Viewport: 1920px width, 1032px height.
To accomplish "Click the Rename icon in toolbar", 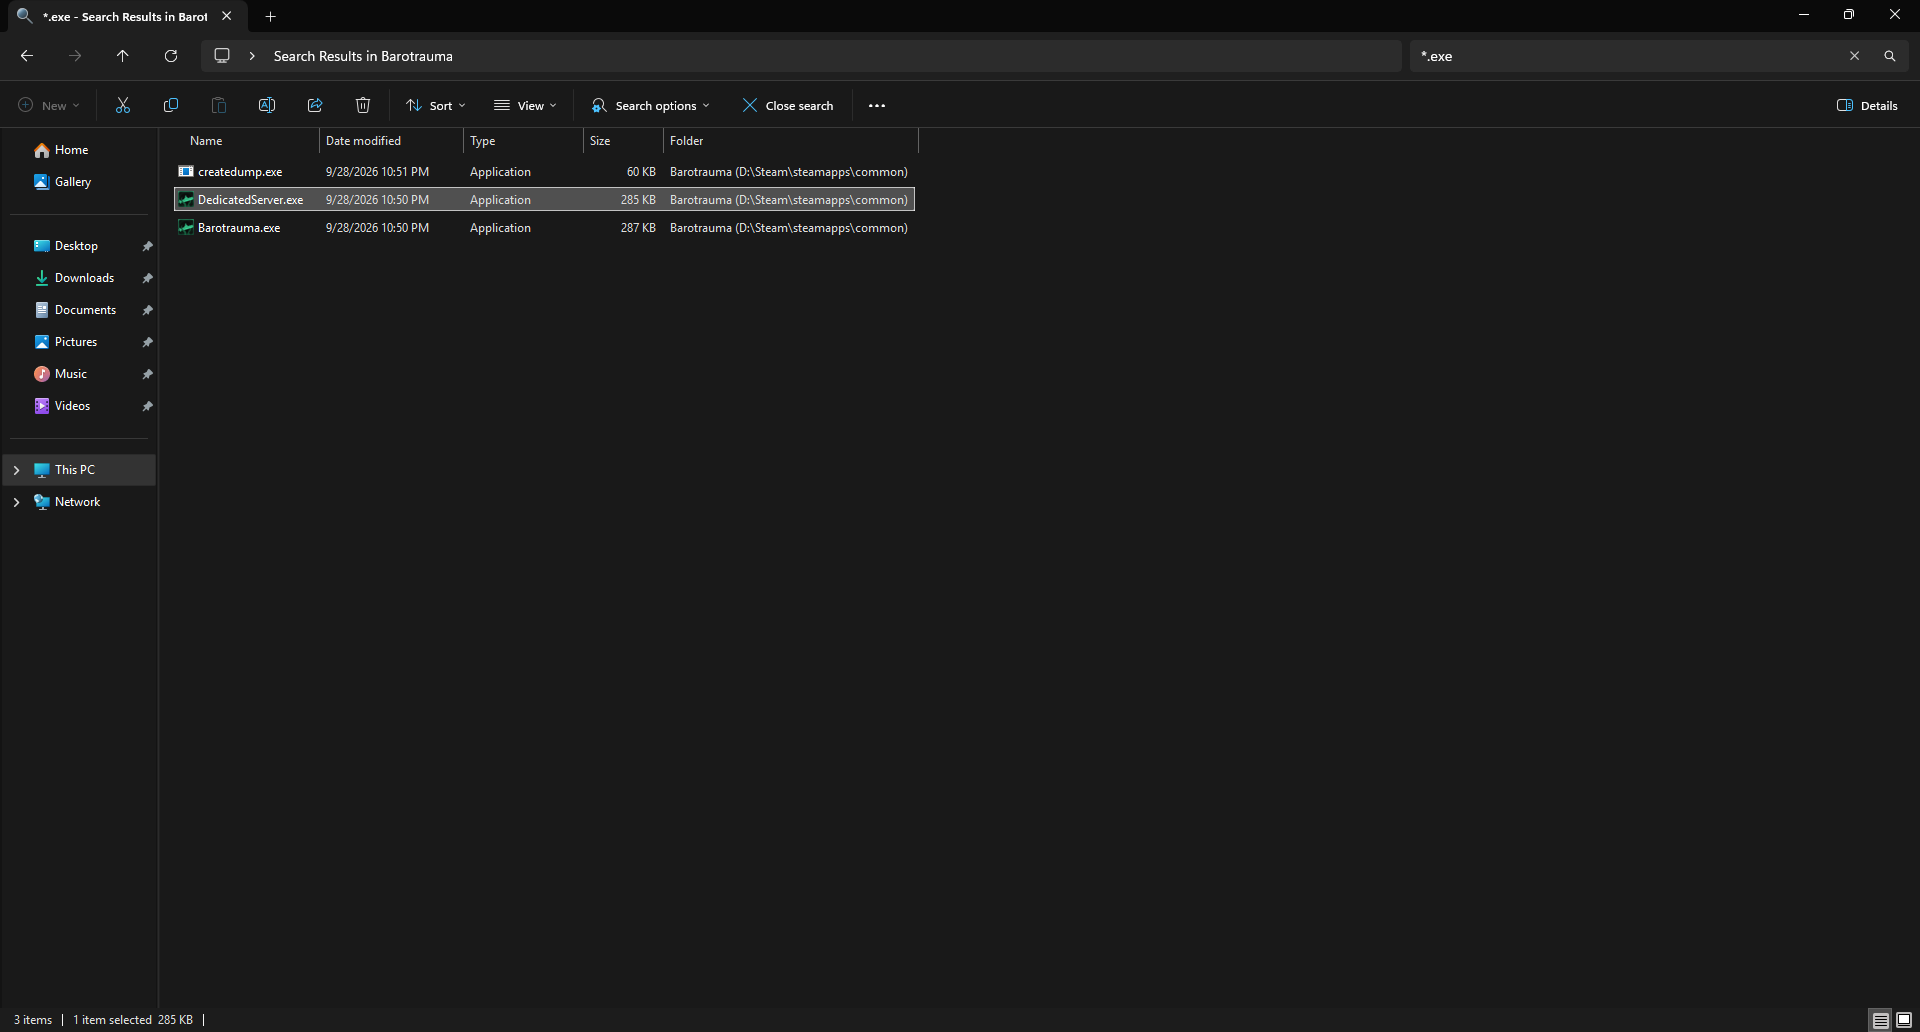I will coord(267,105).
